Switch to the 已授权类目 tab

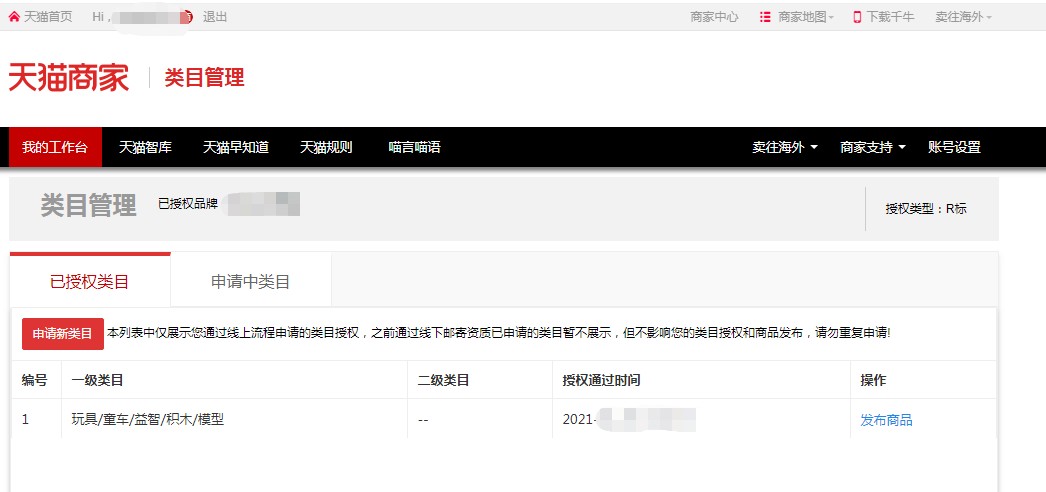[x=90, y=281]
